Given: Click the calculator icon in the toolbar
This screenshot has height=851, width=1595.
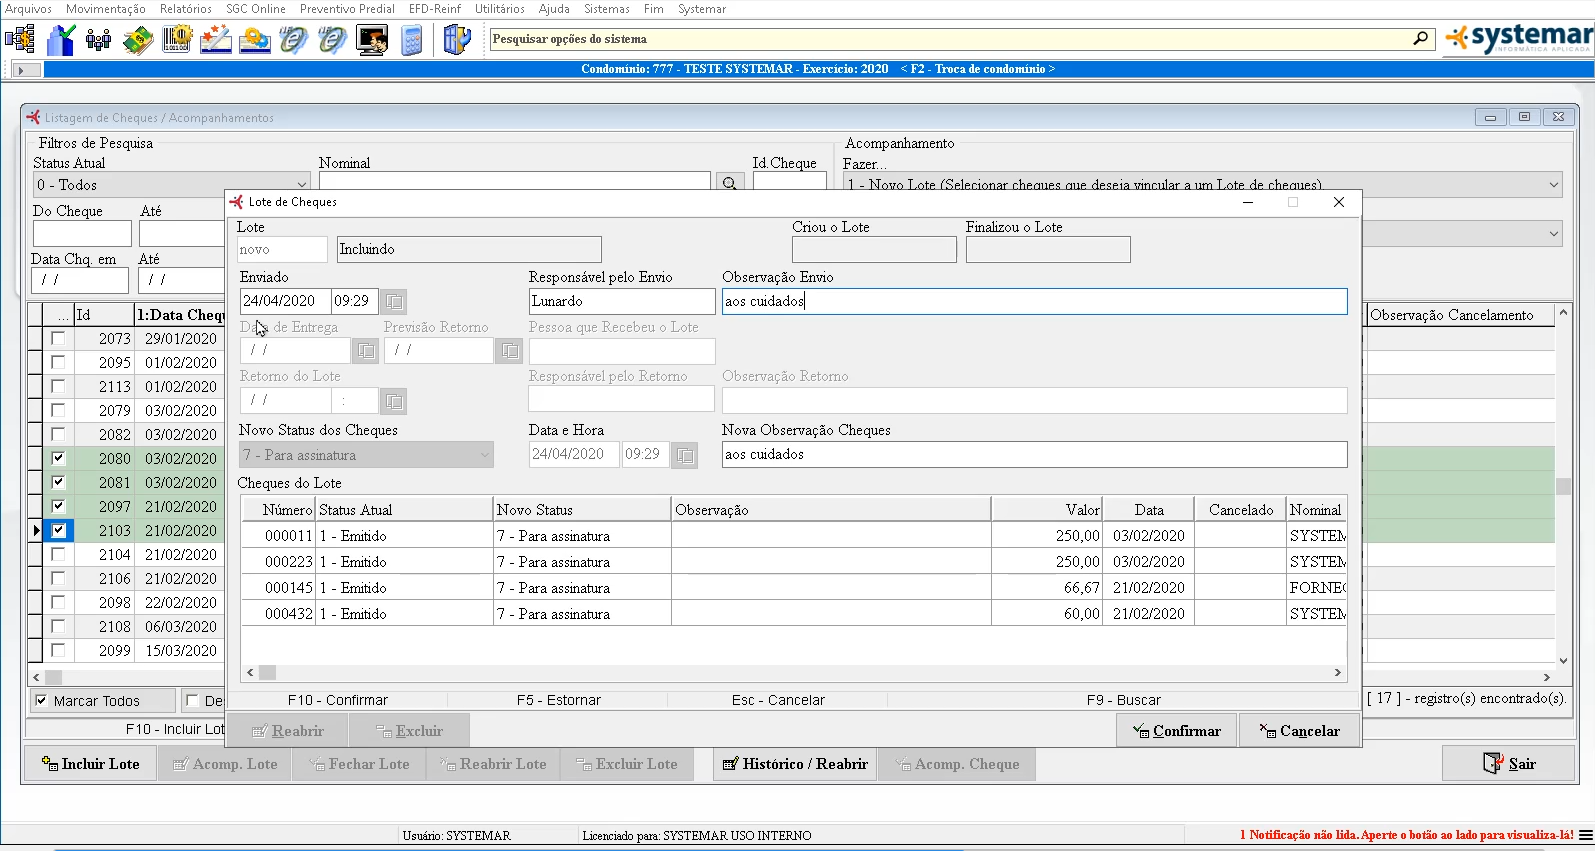Looking at the screenshot, I should [411, 40].
